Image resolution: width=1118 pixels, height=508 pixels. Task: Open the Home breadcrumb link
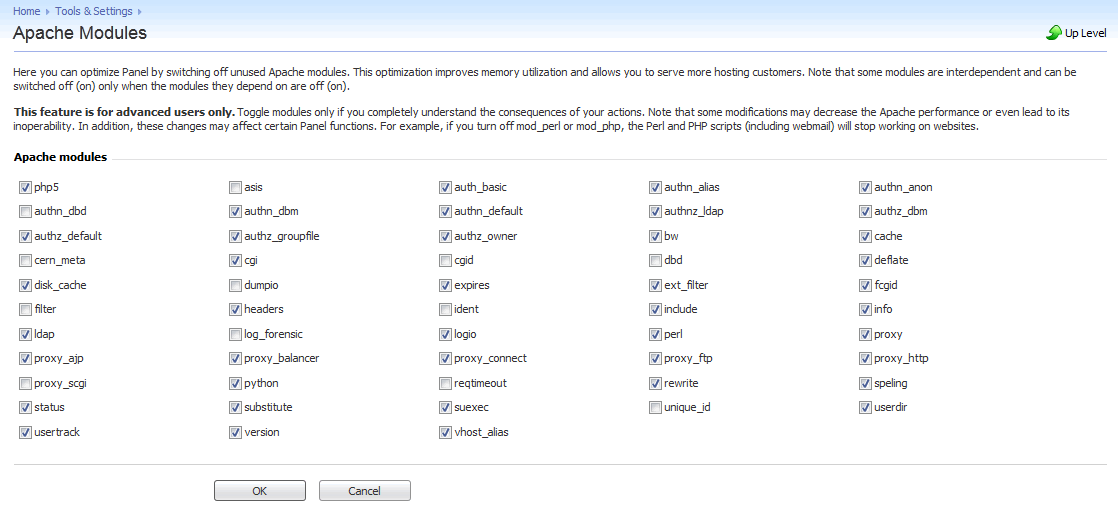coord(27,11)
